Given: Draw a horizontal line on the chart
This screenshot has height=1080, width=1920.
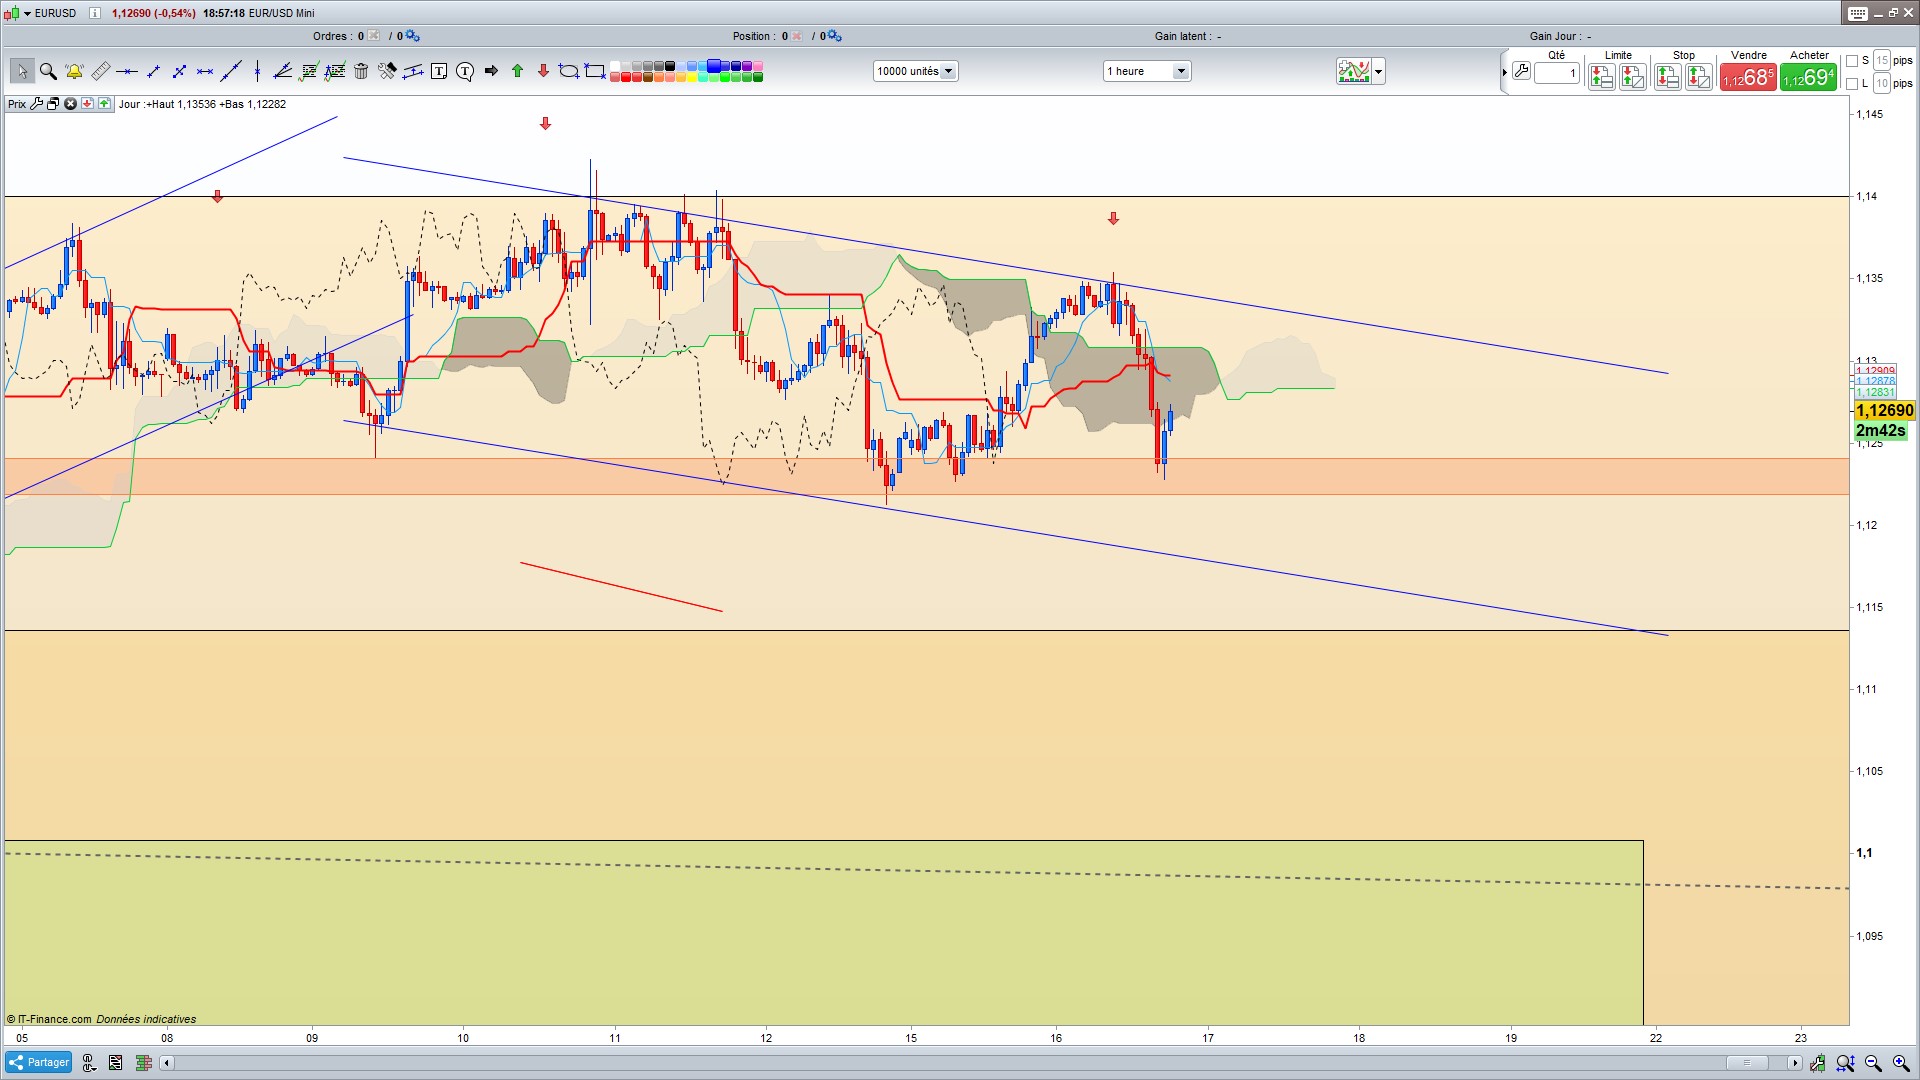Looking at the screenshot, I should click(x=127, y=71).
